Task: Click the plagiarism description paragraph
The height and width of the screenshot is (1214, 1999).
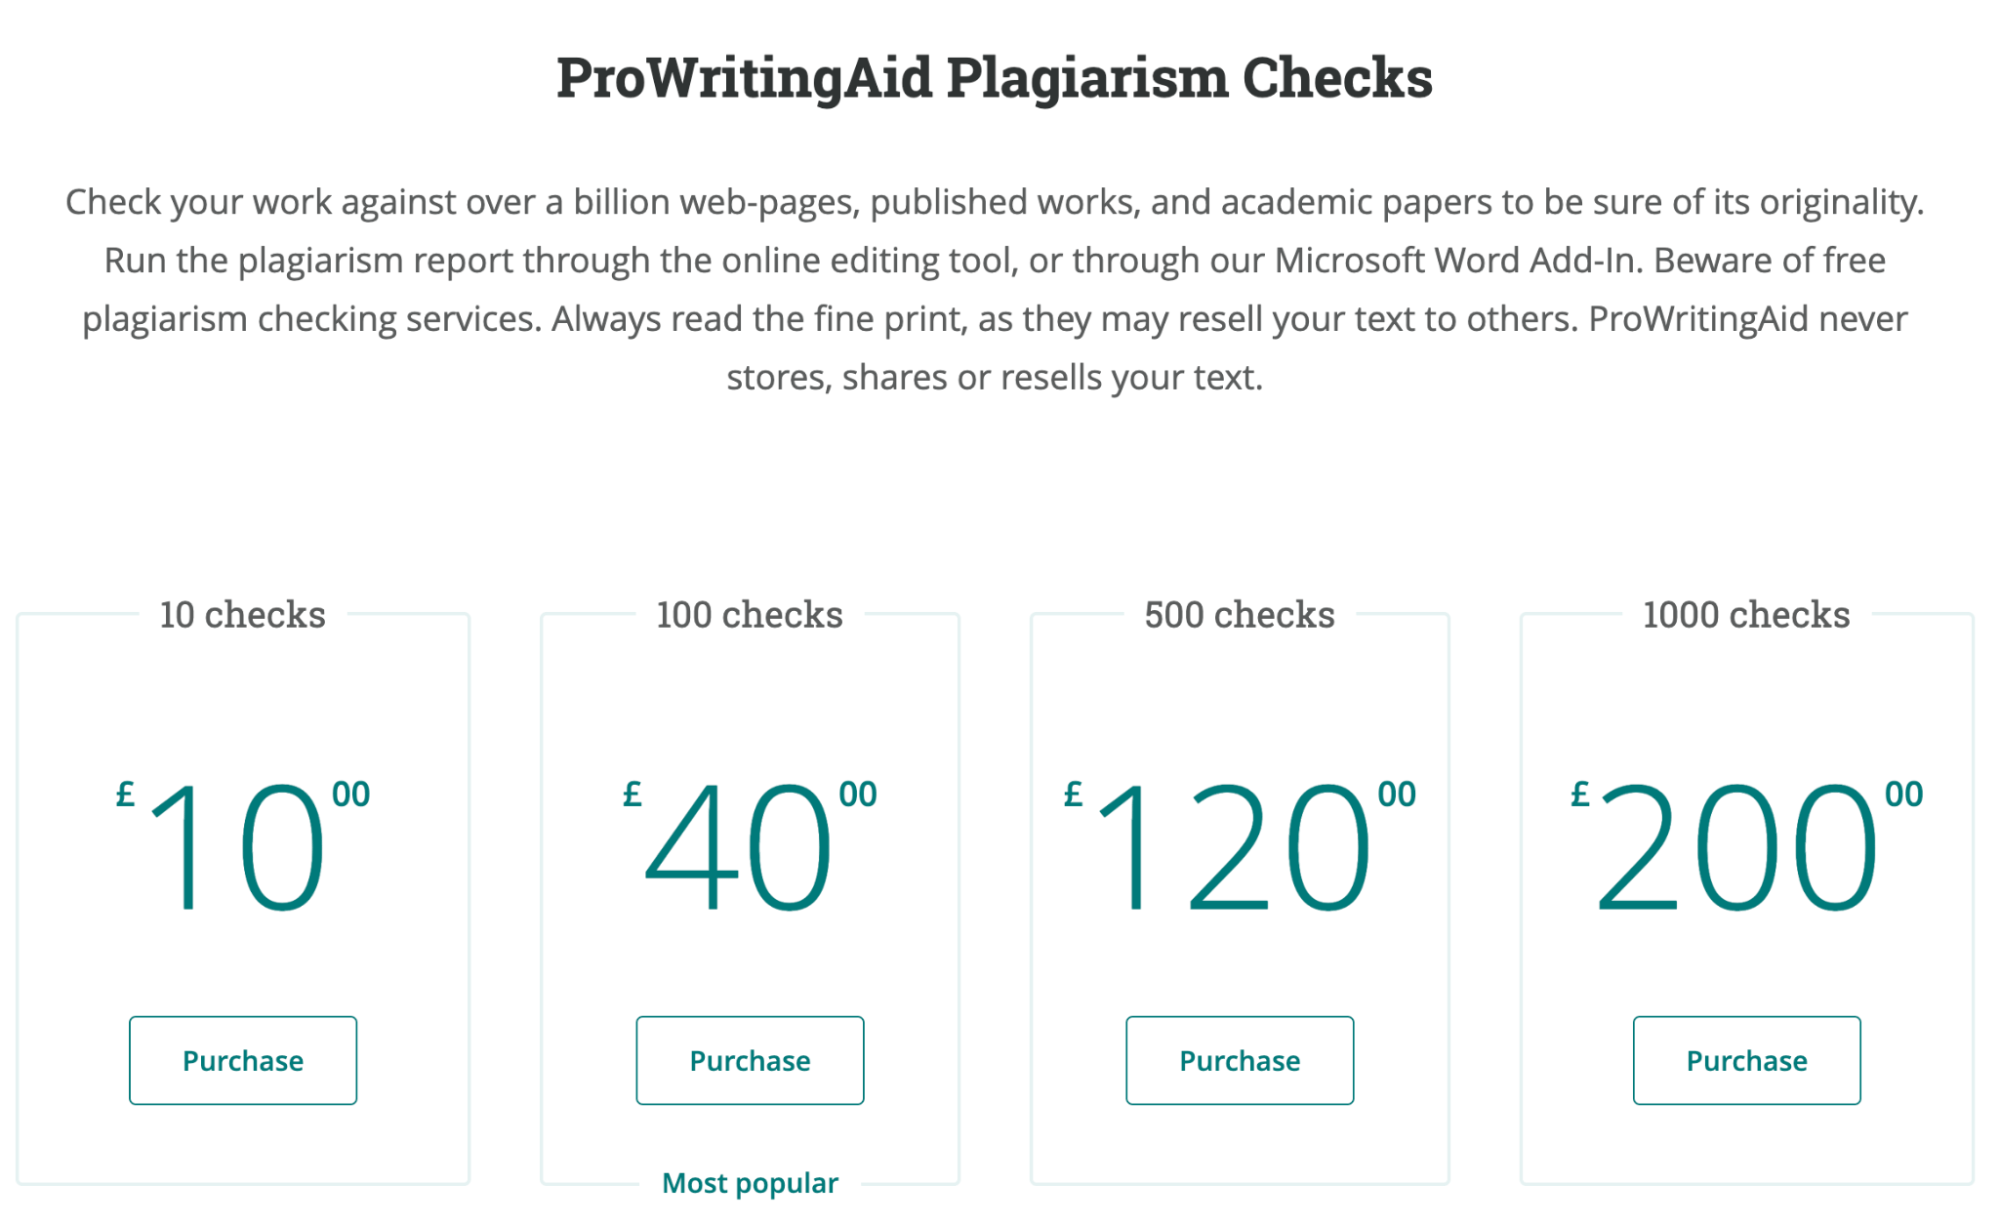Action: (x=996, y=288)
